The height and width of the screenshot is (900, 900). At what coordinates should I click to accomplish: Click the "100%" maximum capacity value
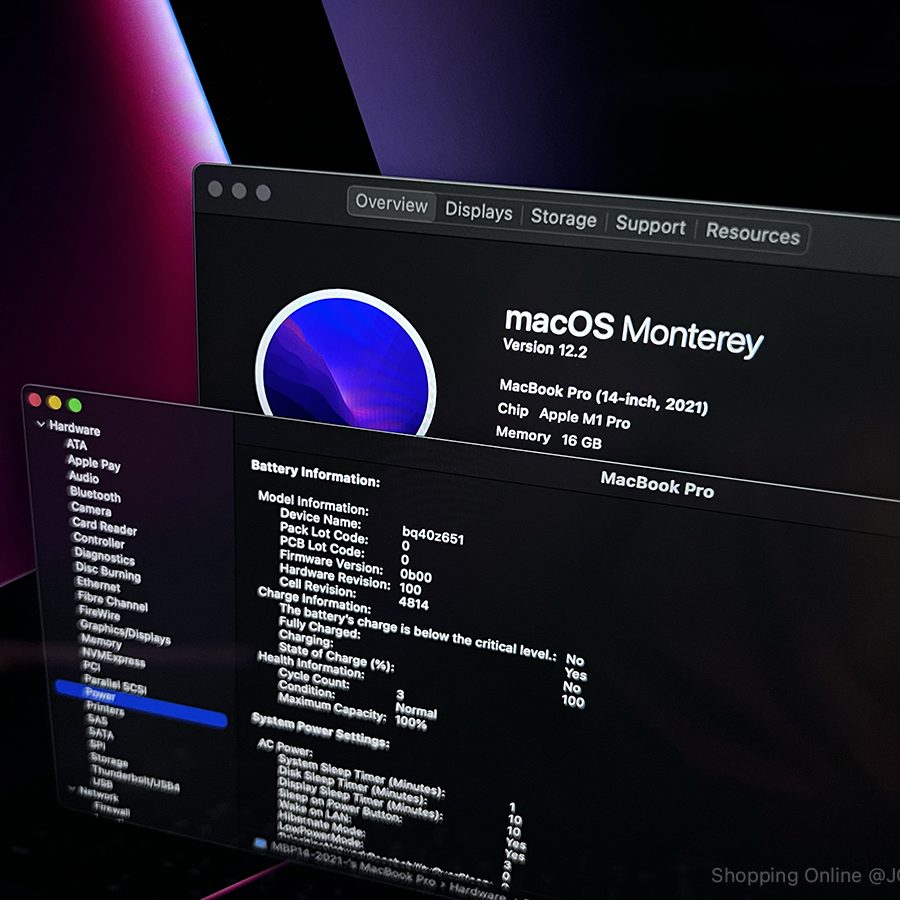click(411, 723)
